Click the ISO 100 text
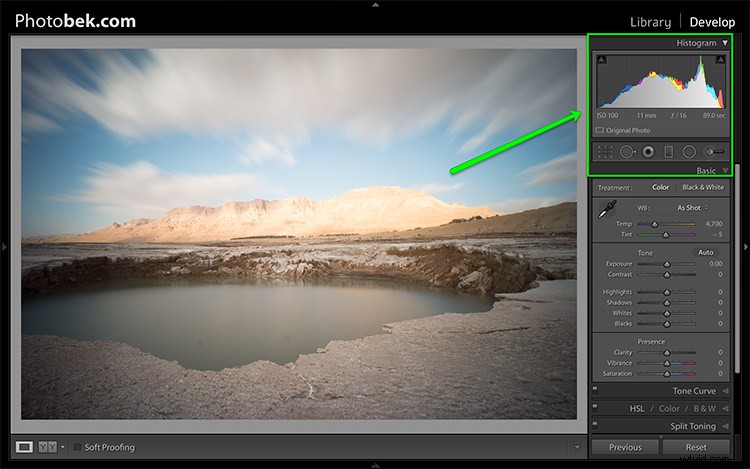This screenshot has height=469, width=750. pos(607,116)
